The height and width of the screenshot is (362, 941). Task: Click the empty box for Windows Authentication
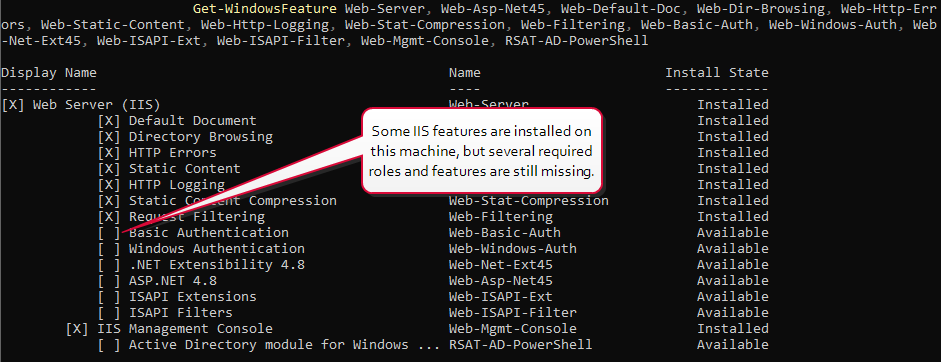click(109, 249)
